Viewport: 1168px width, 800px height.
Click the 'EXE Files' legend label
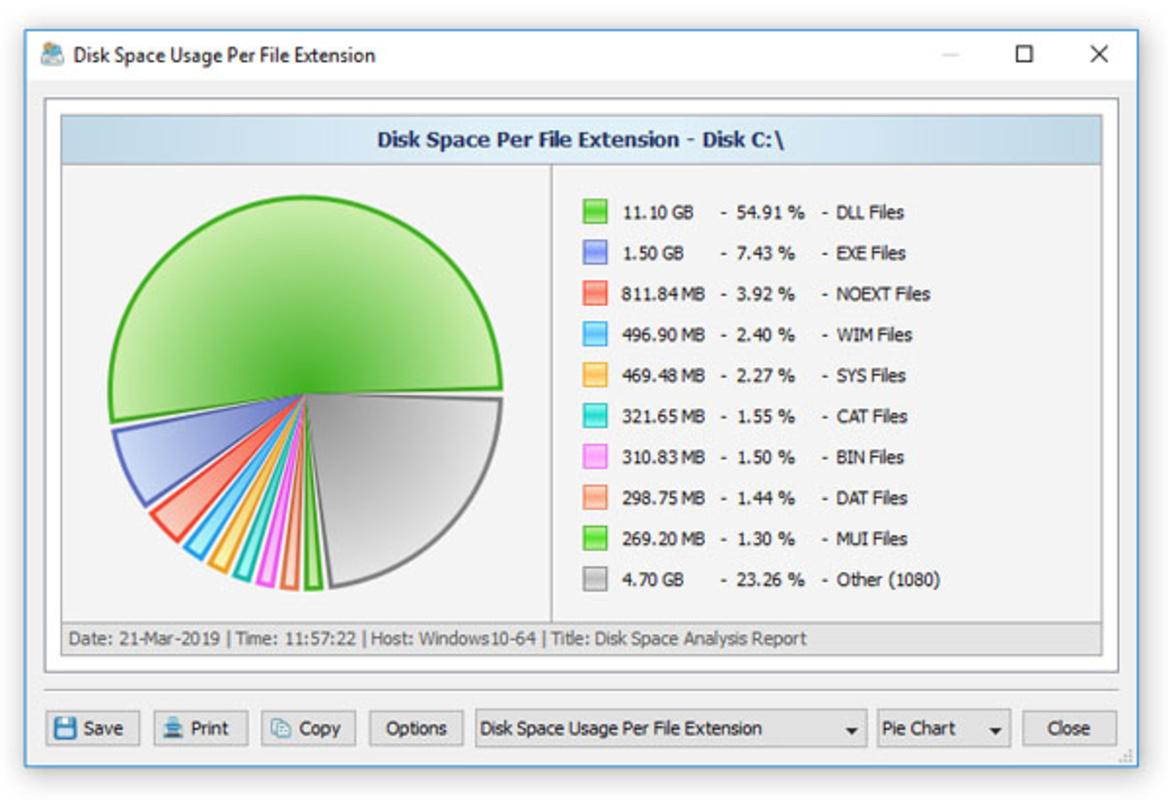click(x=870, y=253)
